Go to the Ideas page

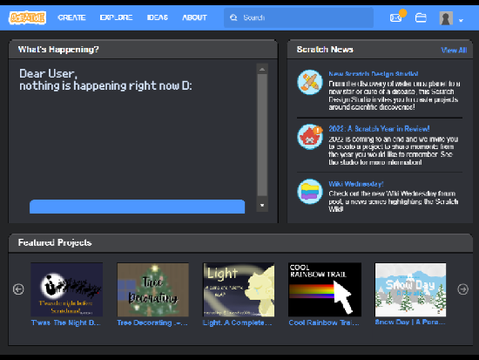tap(157, 18)
